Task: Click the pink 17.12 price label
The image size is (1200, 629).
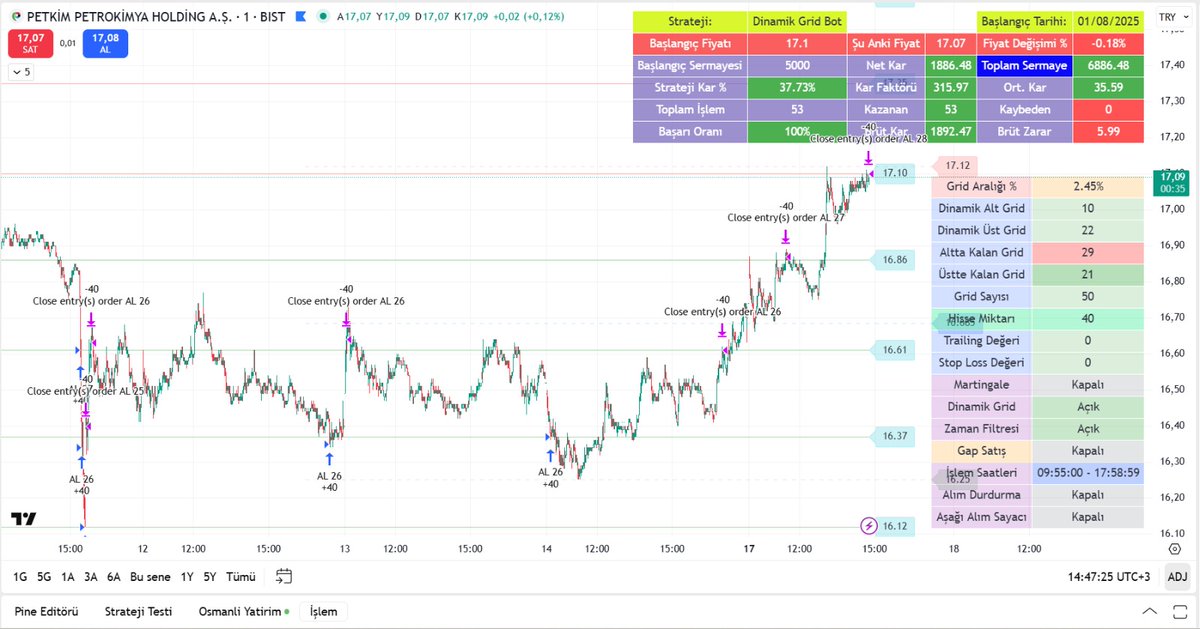Action: [x=957, y=165]
